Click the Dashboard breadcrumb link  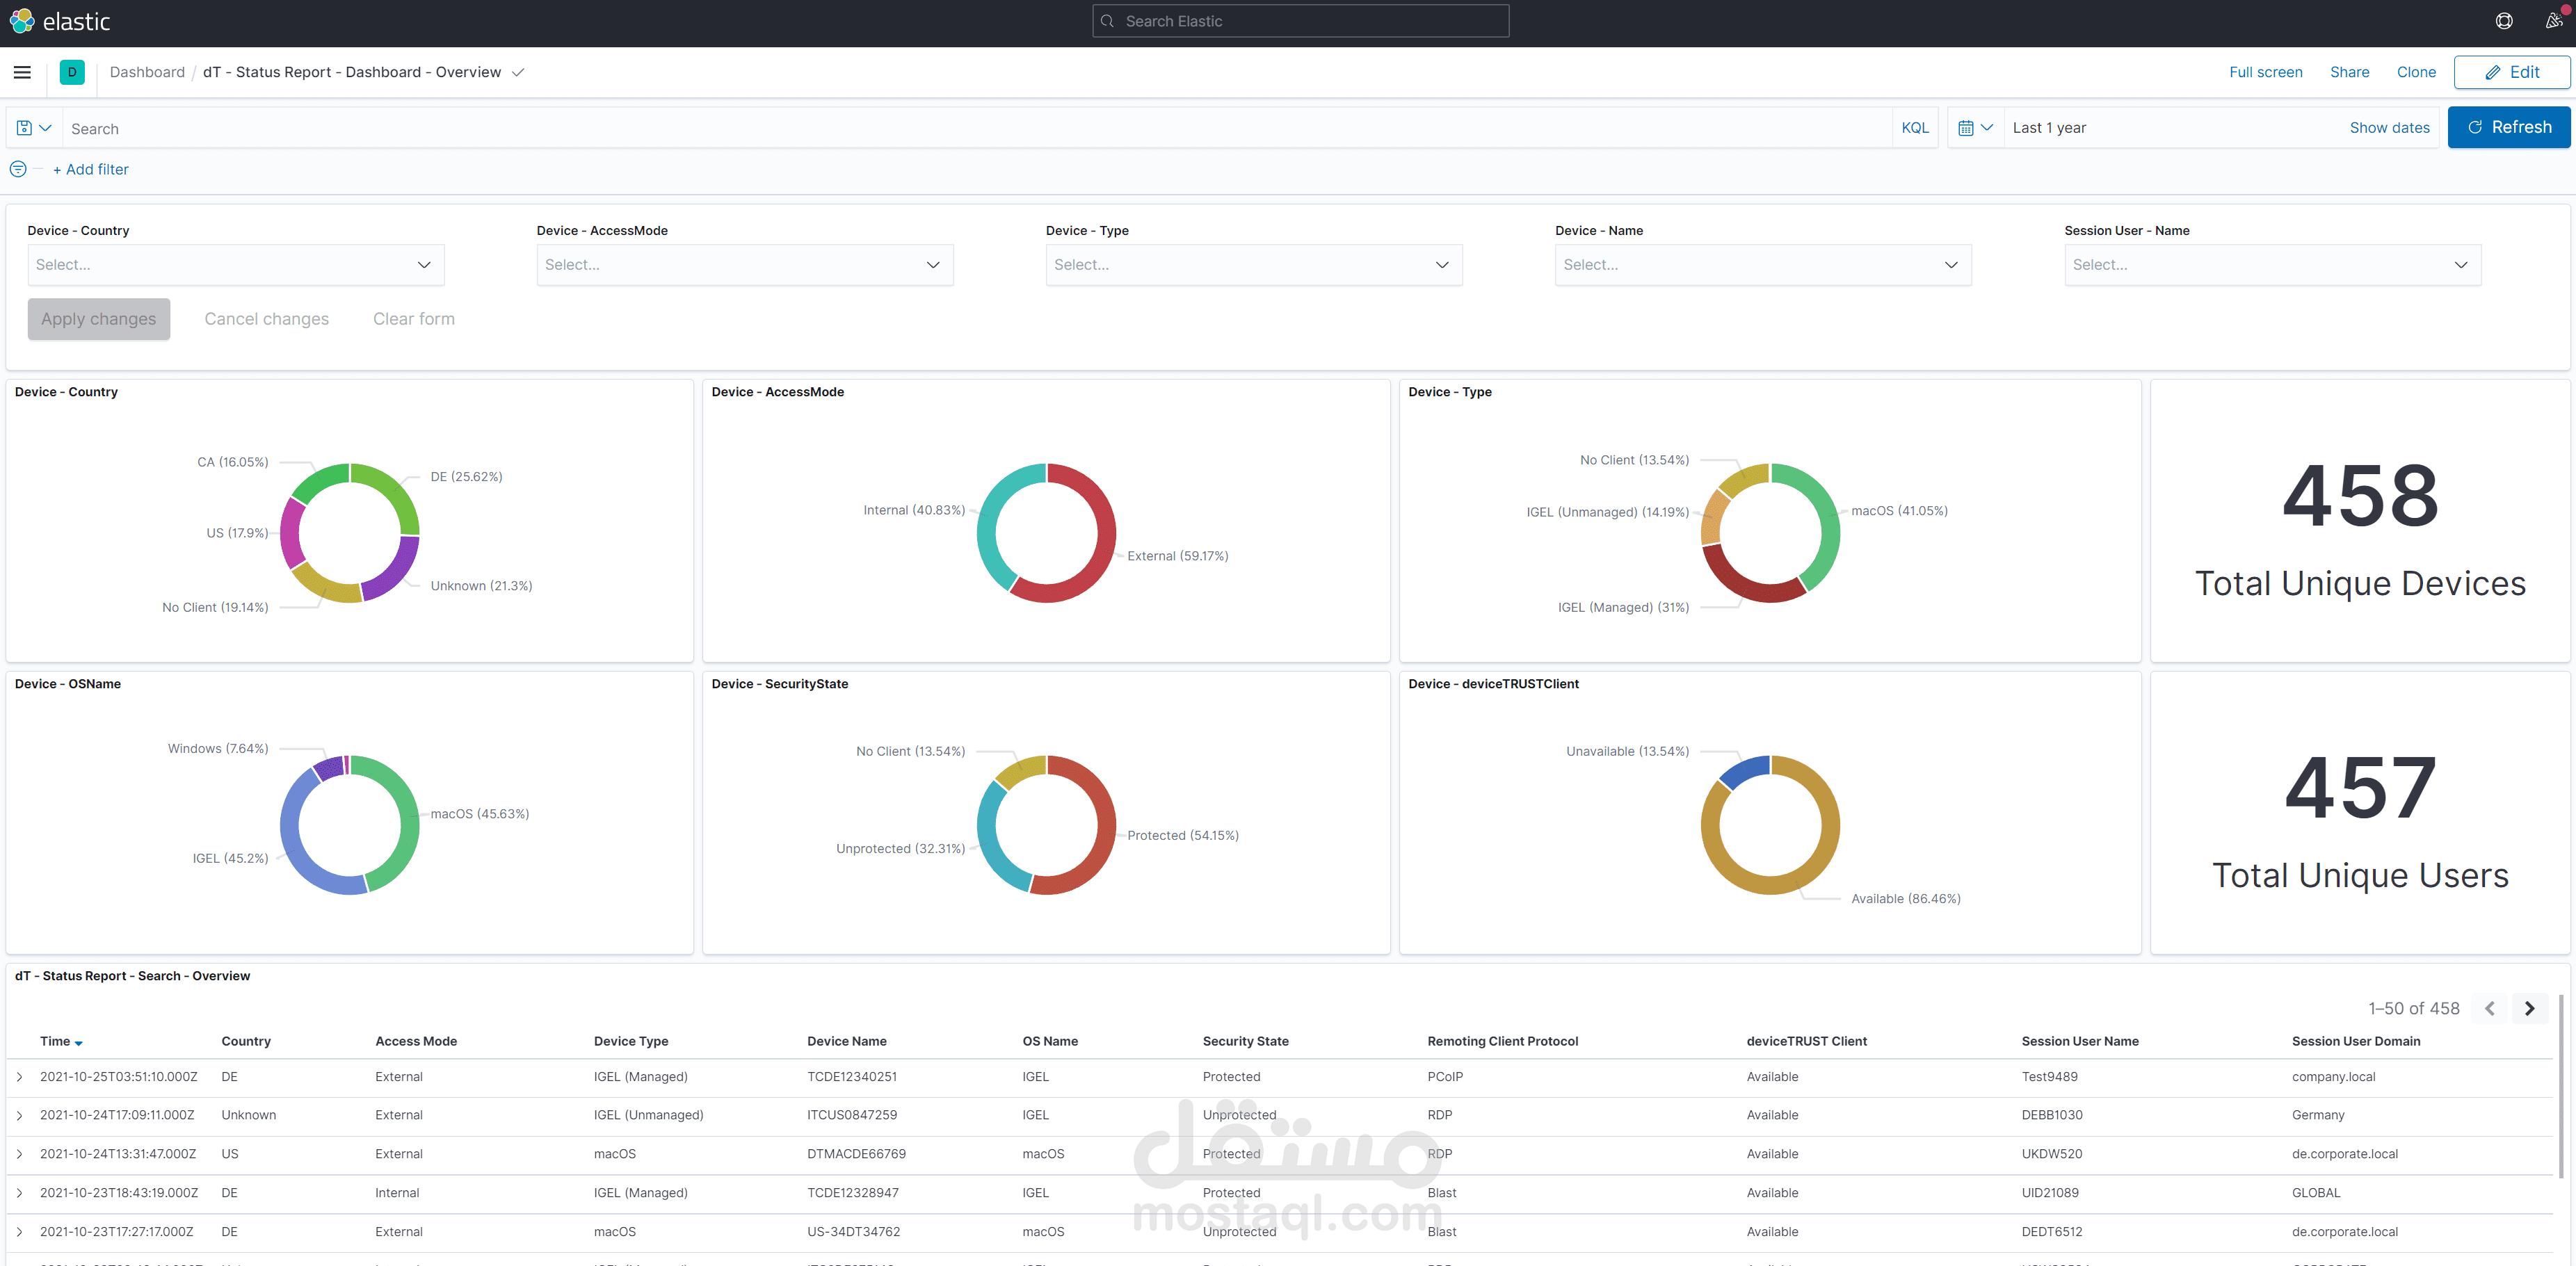point(147,72)
